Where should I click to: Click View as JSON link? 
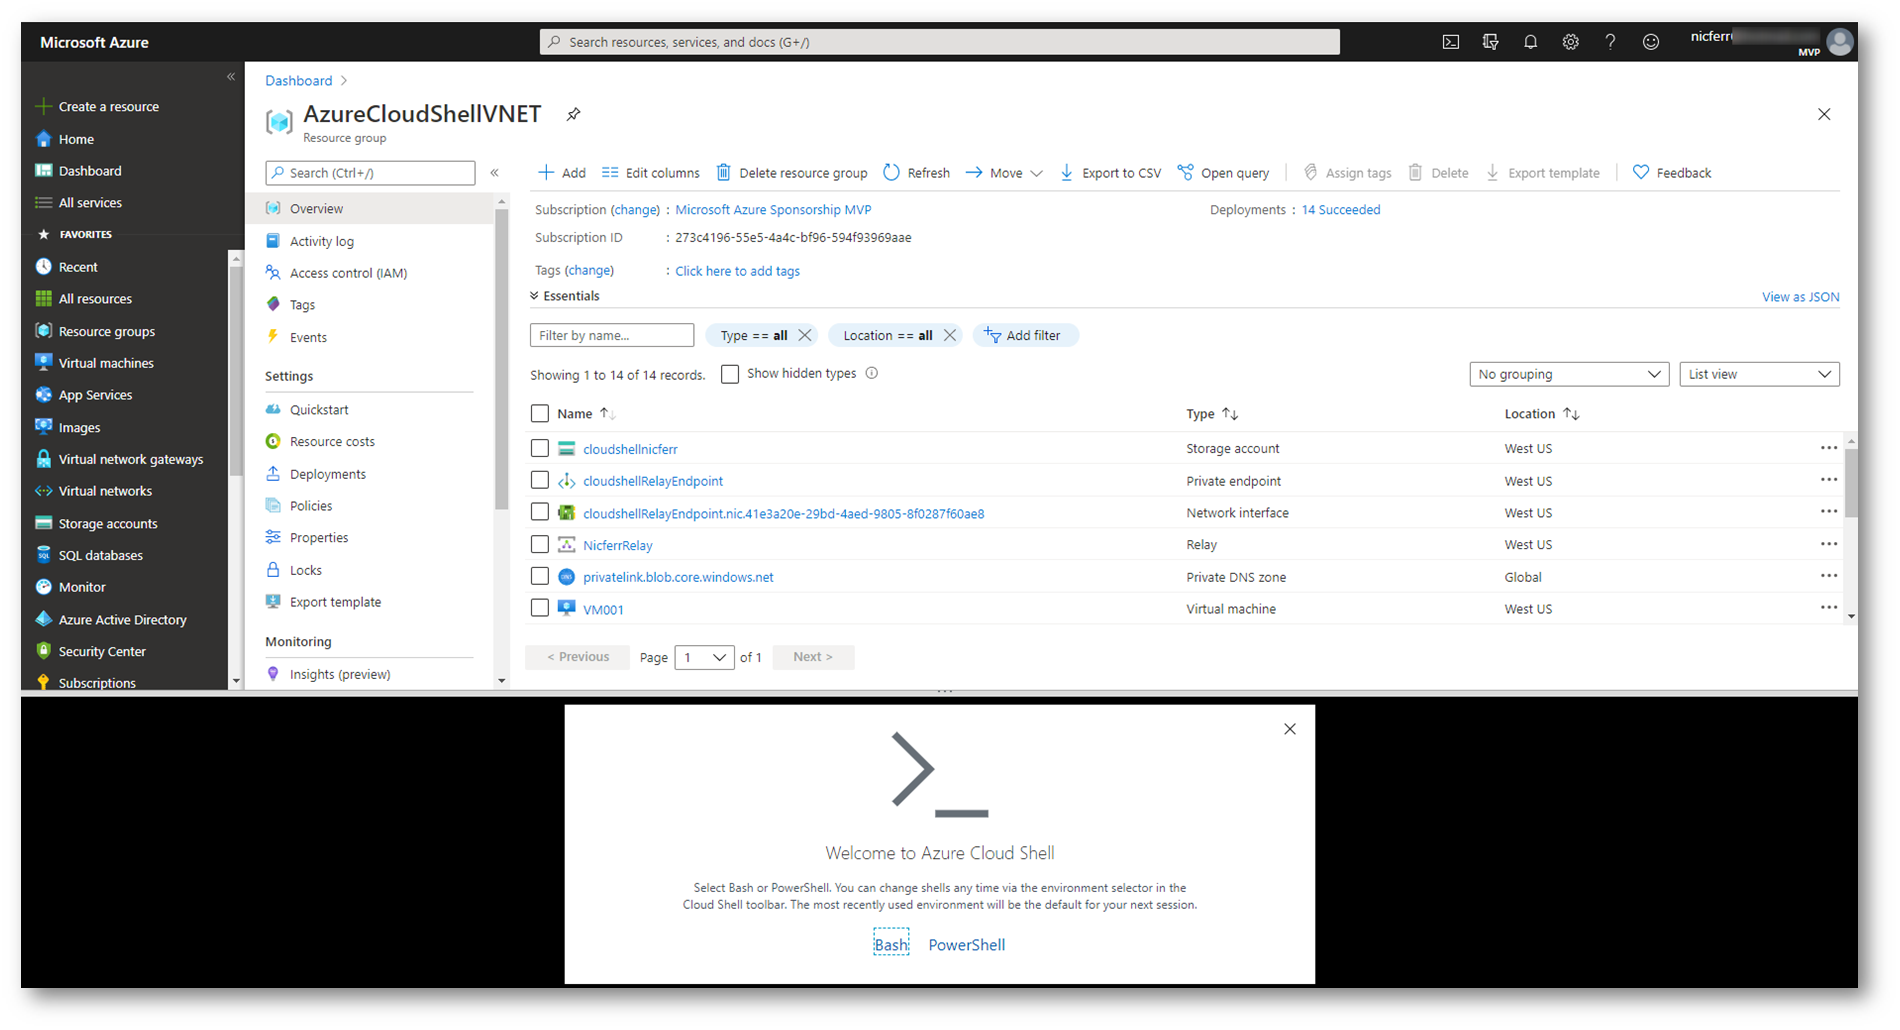(1800, 297)
